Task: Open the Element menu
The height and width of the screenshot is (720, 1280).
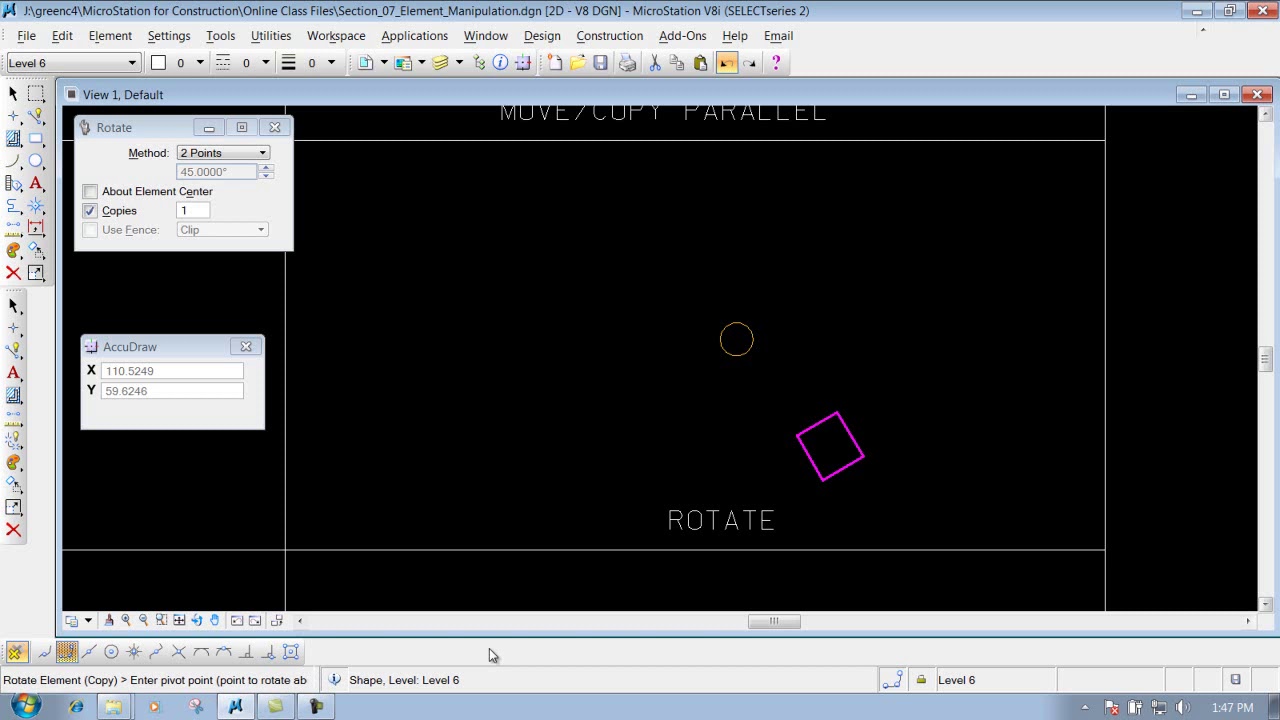Action: coord(110,36)
